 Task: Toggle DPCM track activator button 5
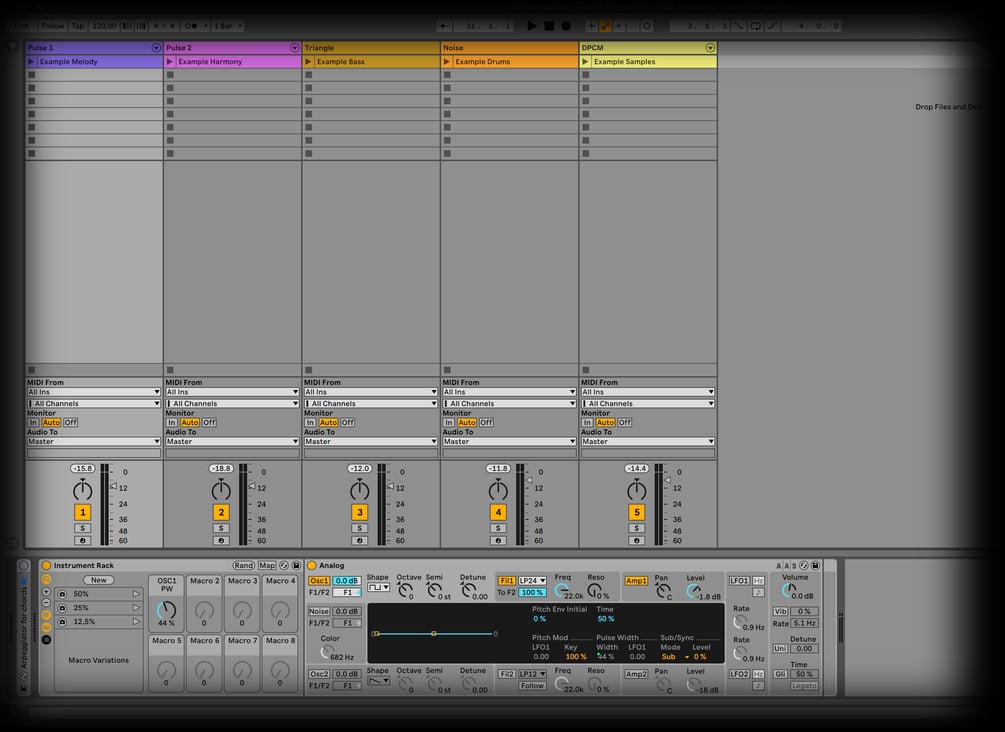click(x=636, y=512)
